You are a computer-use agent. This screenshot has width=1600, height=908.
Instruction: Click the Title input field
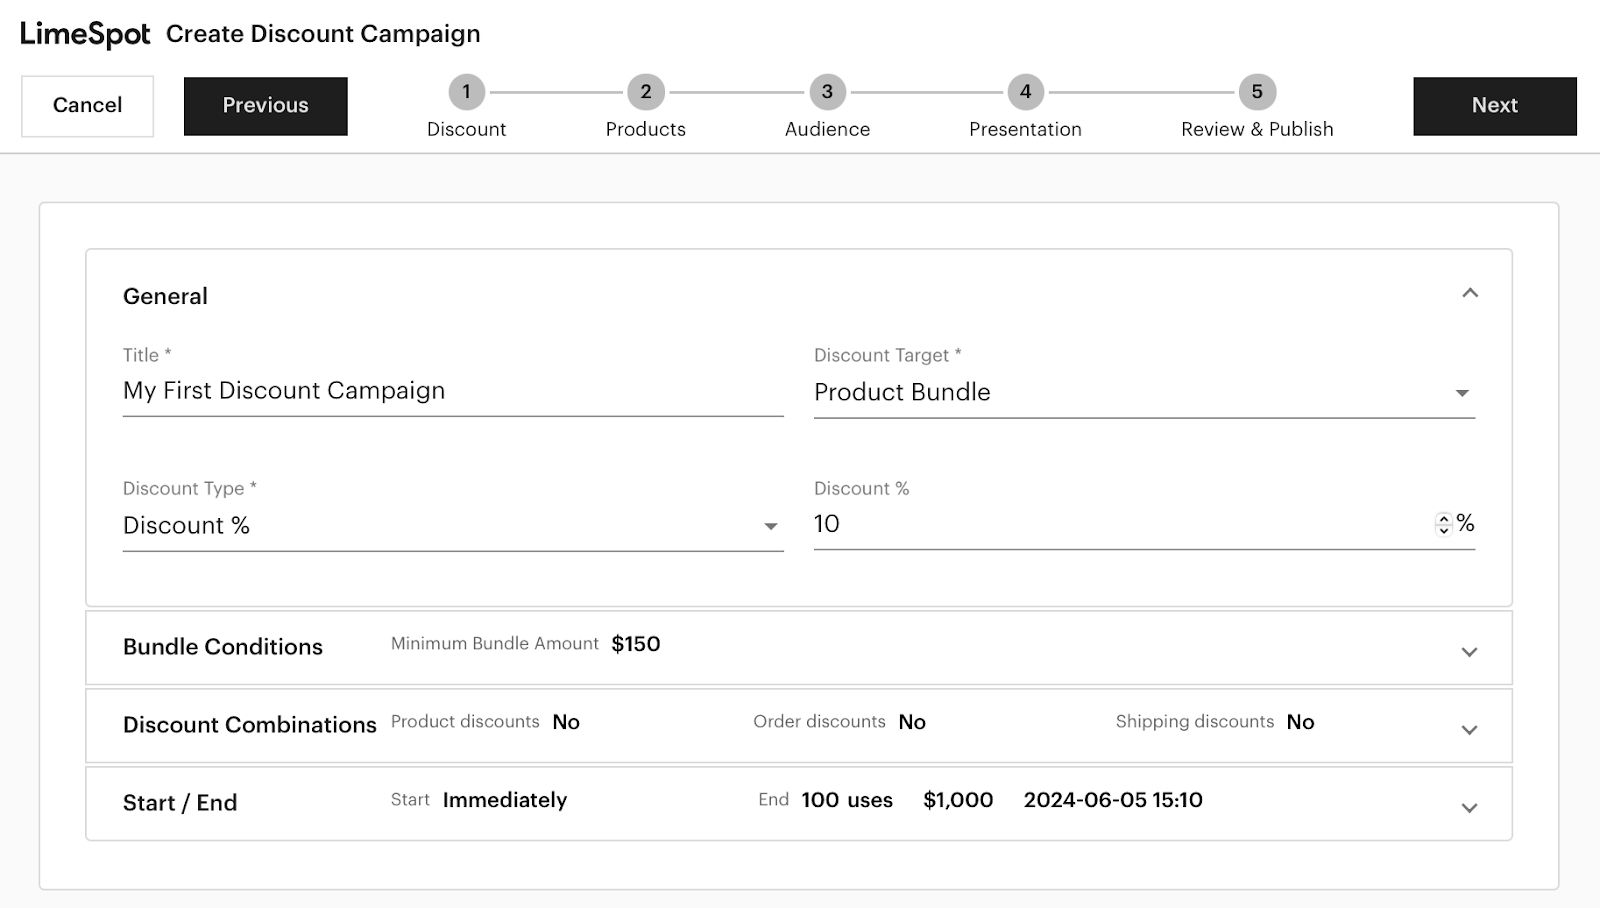click(x=452, y=391)
